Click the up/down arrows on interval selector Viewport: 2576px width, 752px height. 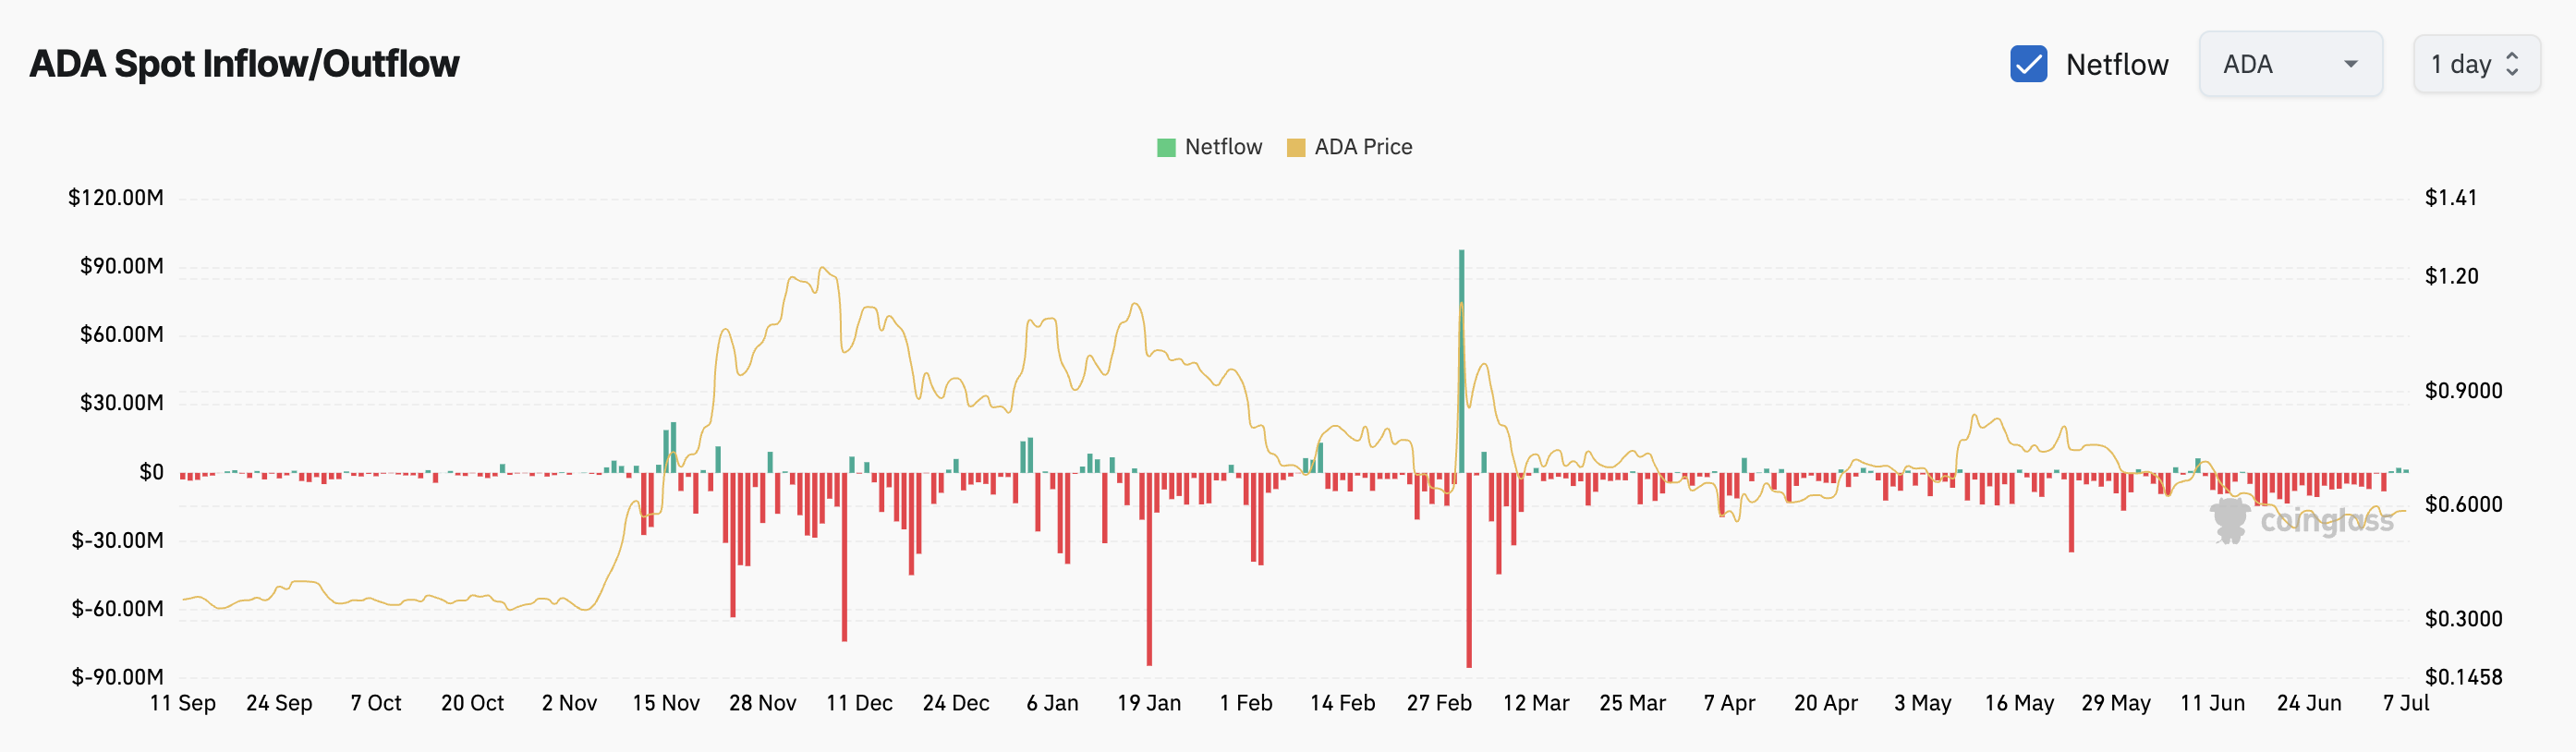2512,64
